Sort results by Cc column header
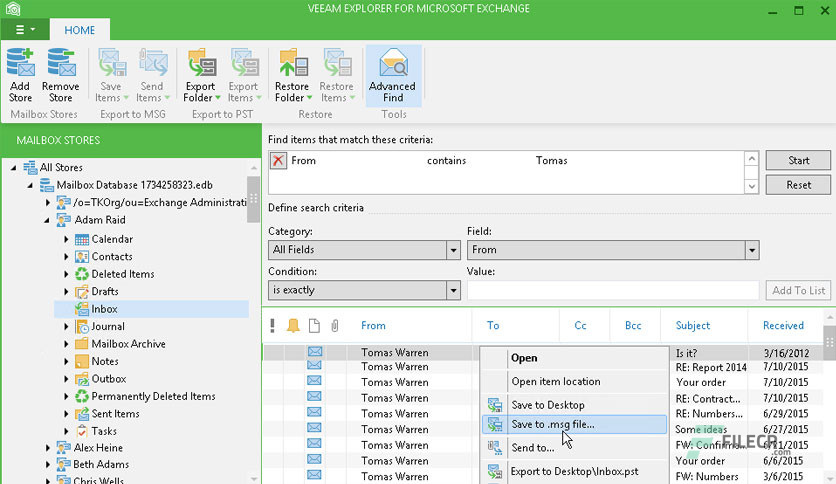This screenshot has width=836, height=484. 580,325
